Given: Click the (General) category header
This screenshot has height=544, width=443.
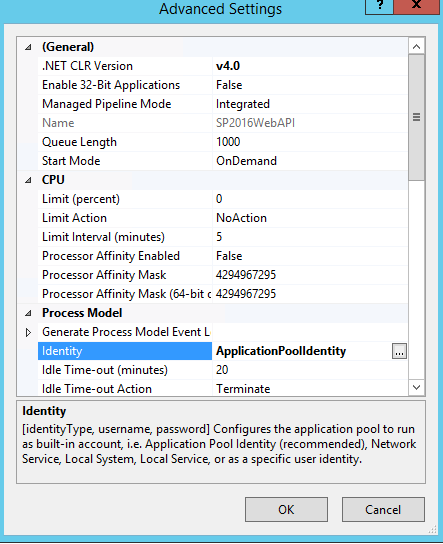Looking at the screenshot, I should point(68,47).
